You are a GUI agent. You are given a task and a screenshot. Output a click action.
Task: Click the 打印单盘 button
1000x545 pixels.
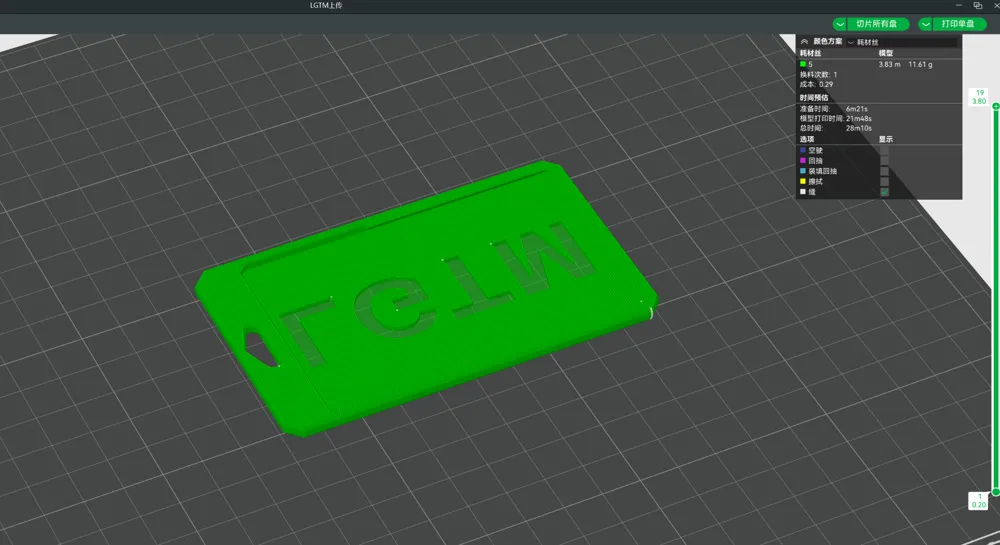coord(963,24)
